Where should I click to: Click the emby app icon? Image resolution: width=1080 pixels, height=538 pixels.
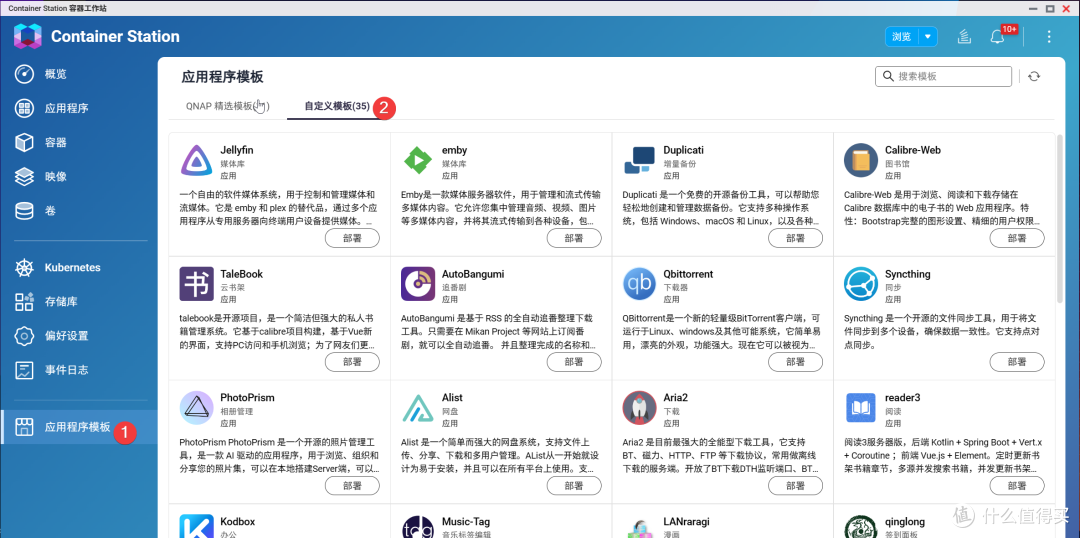(x=418, y=161)
